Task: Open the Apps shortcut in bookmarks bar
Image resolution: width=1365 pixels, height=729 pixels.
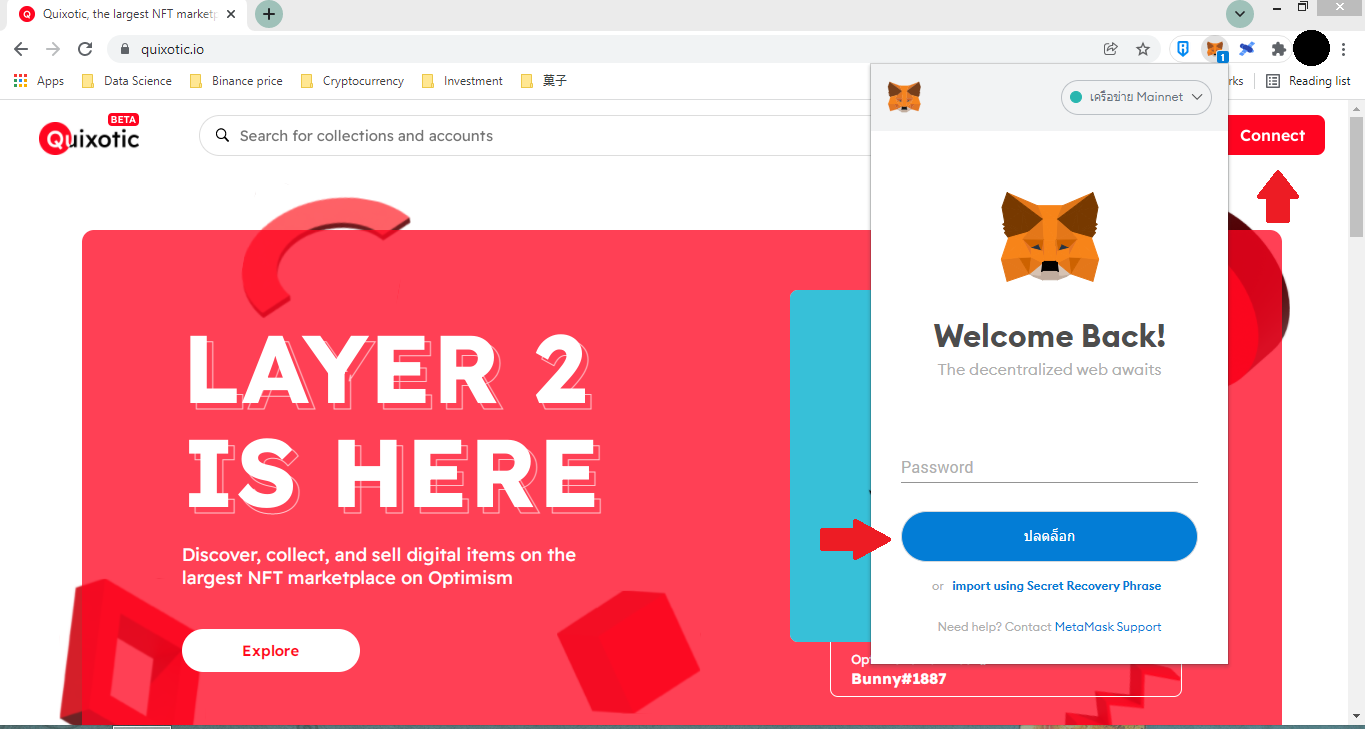Action: pyautogui.click(x=39, y=81)
